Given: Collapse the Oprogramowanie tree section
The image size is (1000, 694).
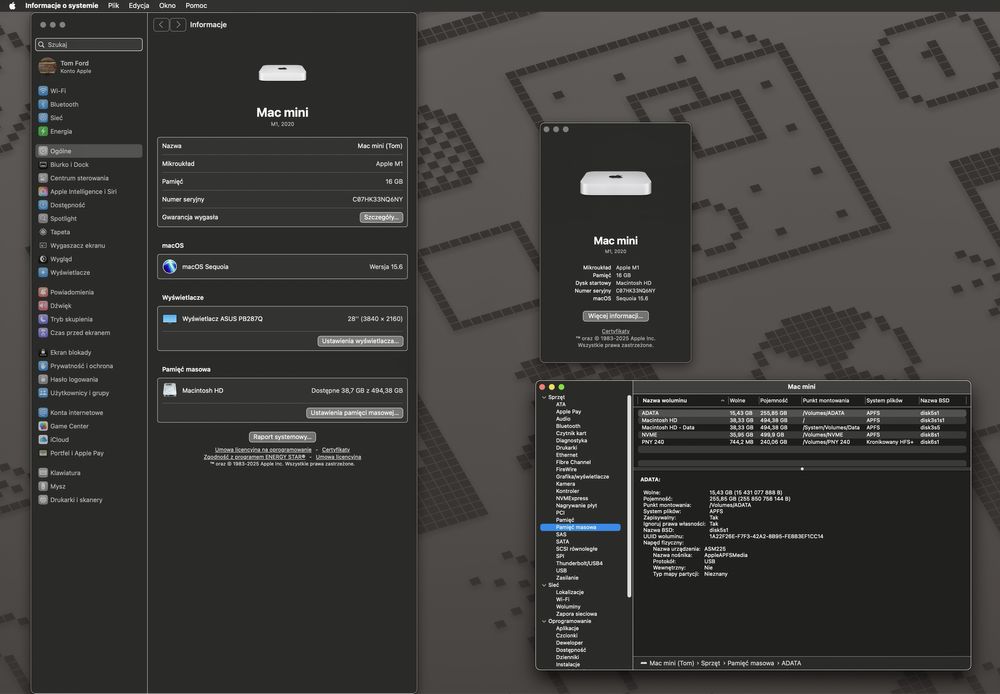Looking at the screenshot, I should pos(544,621).
